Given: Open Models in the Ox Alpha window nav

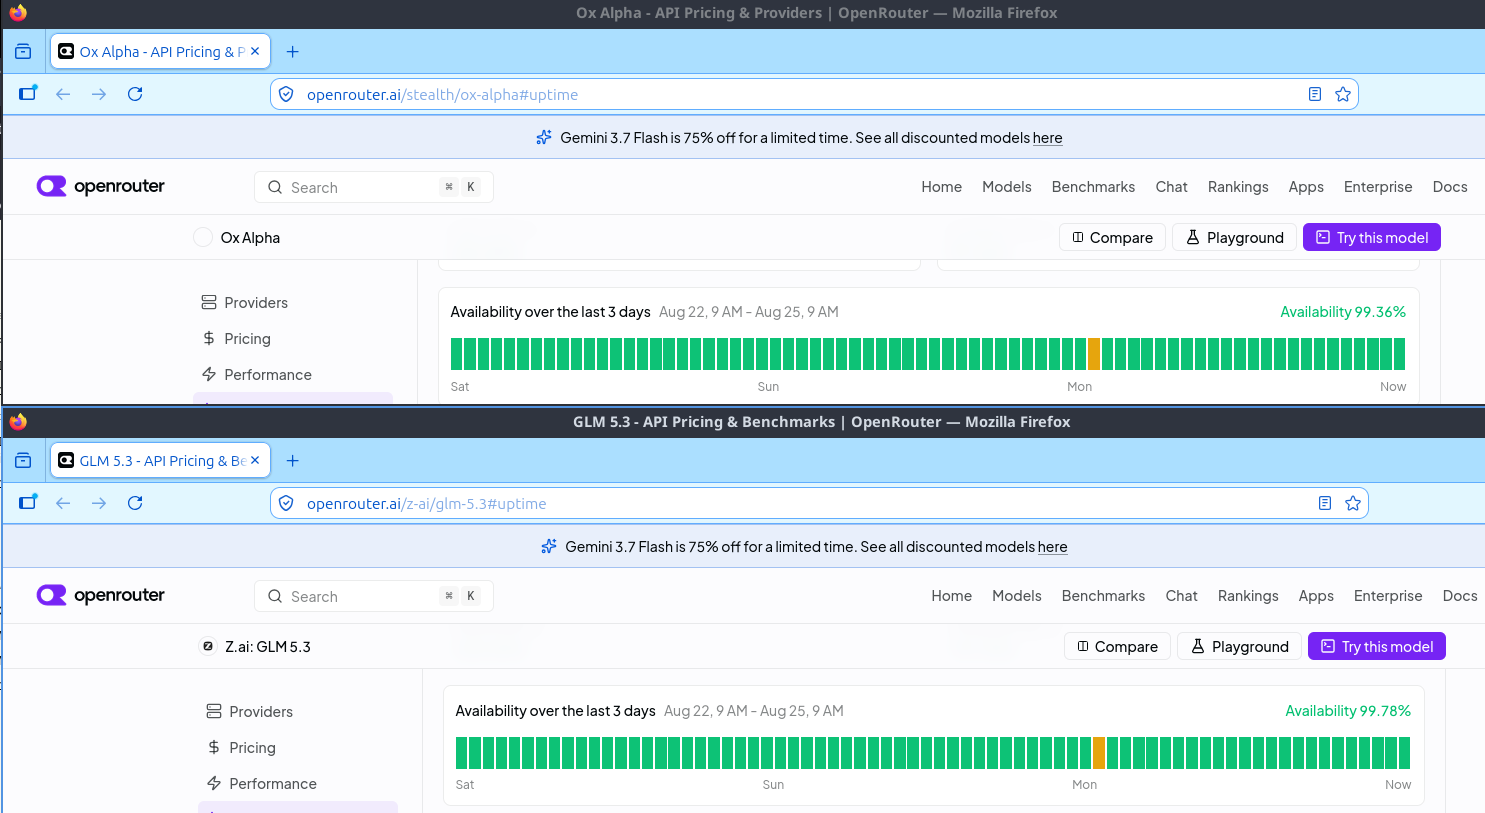Looking at the screenshot, I should (x=1006, y=187).
